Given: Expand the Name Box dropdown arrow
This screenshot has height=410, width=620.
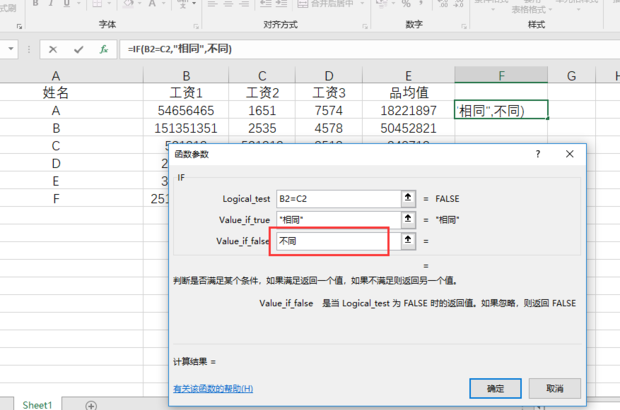Looking at the screenshot, I should pos(11,49).
